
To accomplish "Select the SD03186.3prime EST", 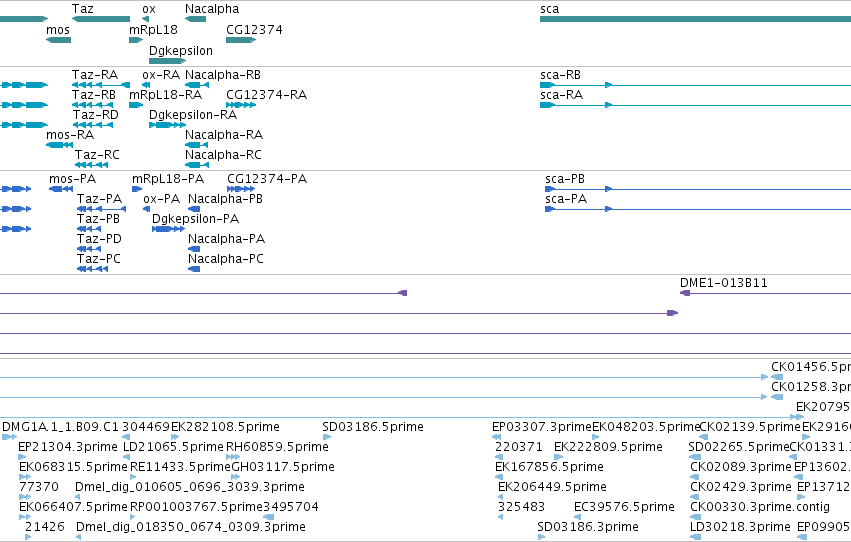I will [x=541, y=537].
